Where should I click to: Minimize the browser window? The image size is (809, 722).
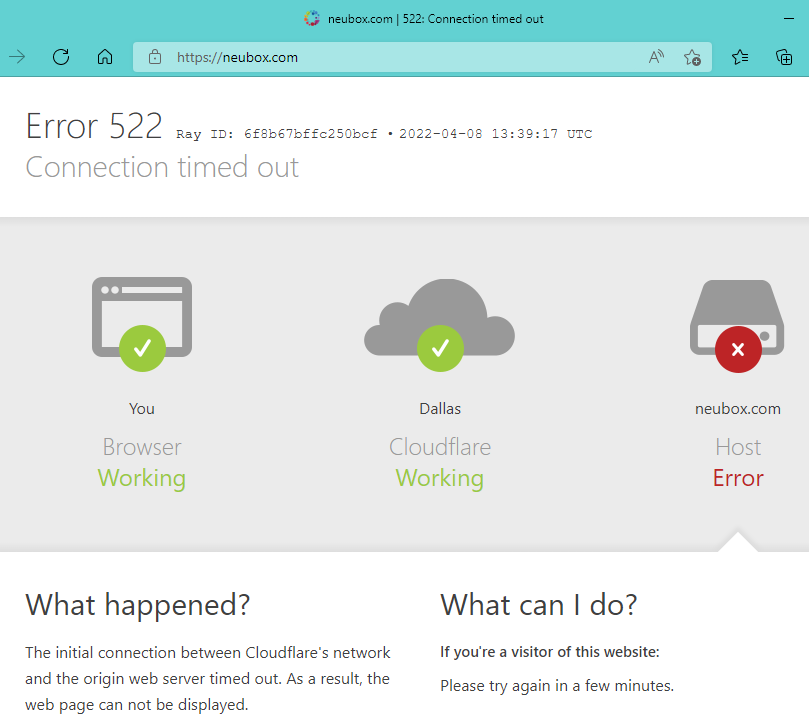click(x=788, y=19)
